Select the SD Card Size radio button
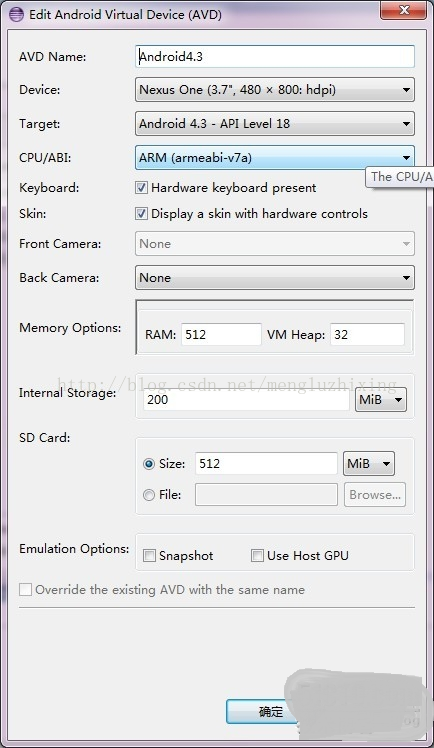Viewport: 434px width, 748px height. pos(149,464)
